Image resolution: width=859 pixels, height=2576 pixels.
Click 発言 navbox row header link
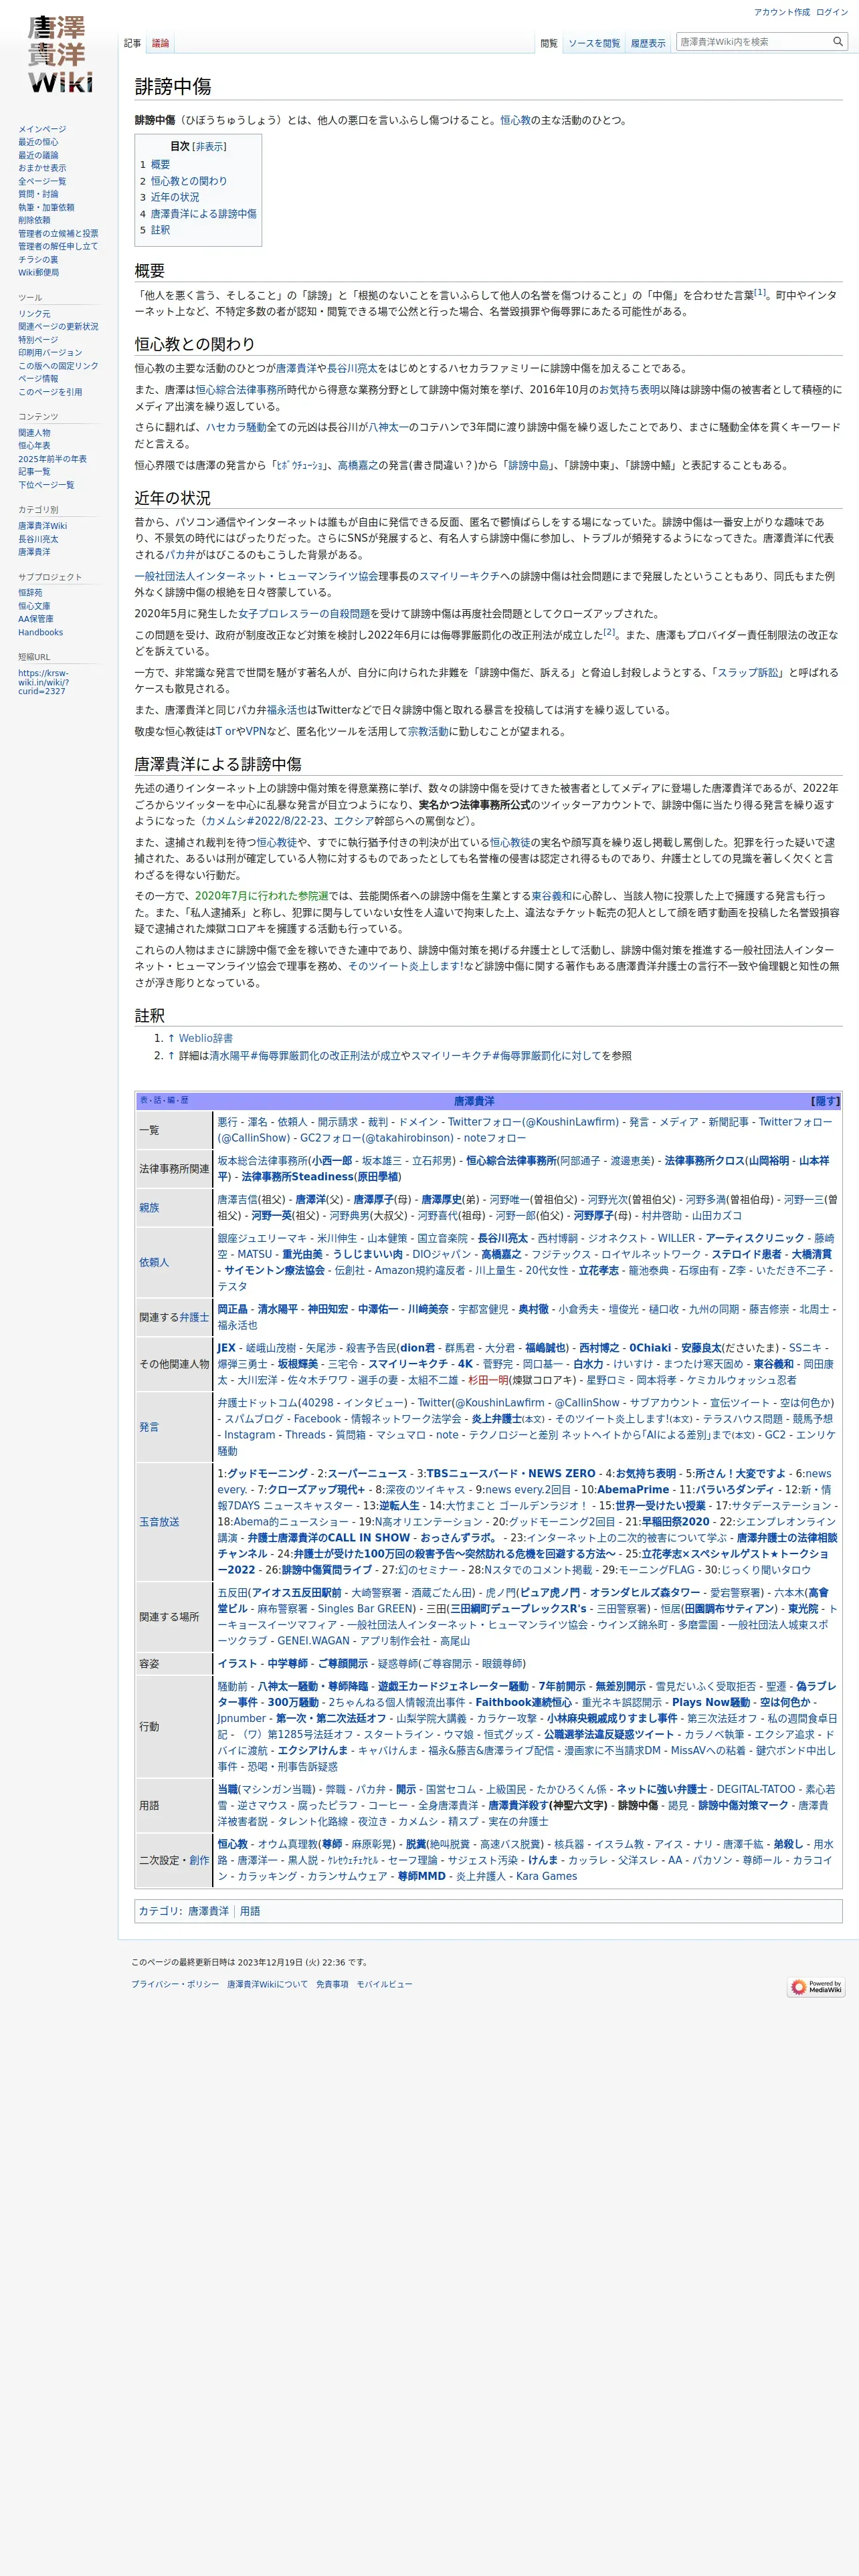(x=149, y=1427)
